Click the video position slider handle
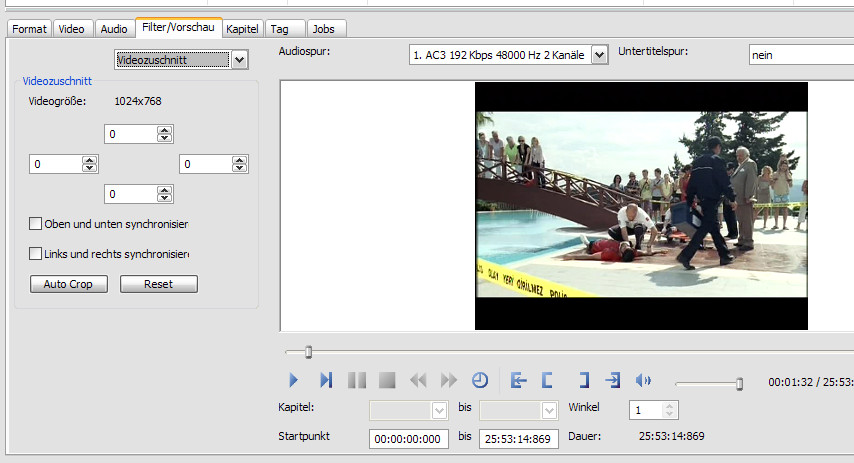Screen dimensions: 854x463 [308, 352]
